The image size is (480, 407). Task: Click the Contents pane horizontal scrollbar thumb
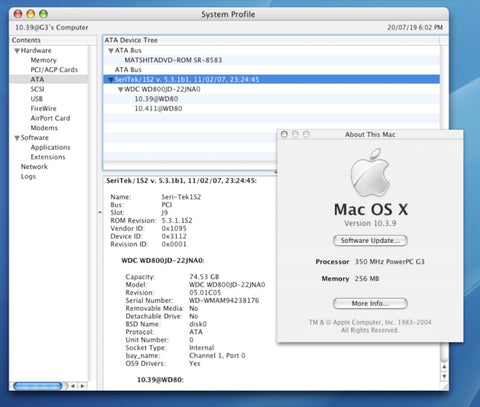(x=38, y=386)
